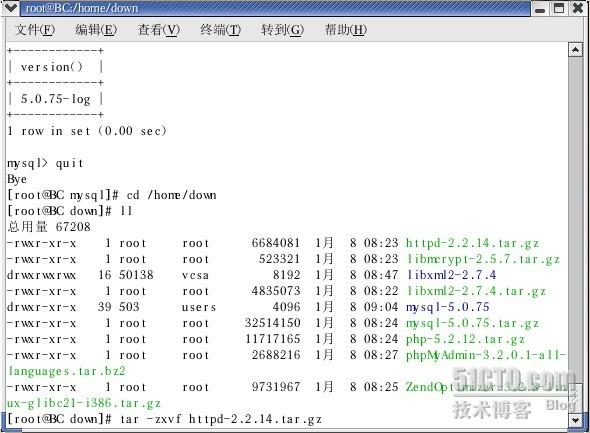Click file size 9731967
Screen dimensions: 590x433
point(276,387)
